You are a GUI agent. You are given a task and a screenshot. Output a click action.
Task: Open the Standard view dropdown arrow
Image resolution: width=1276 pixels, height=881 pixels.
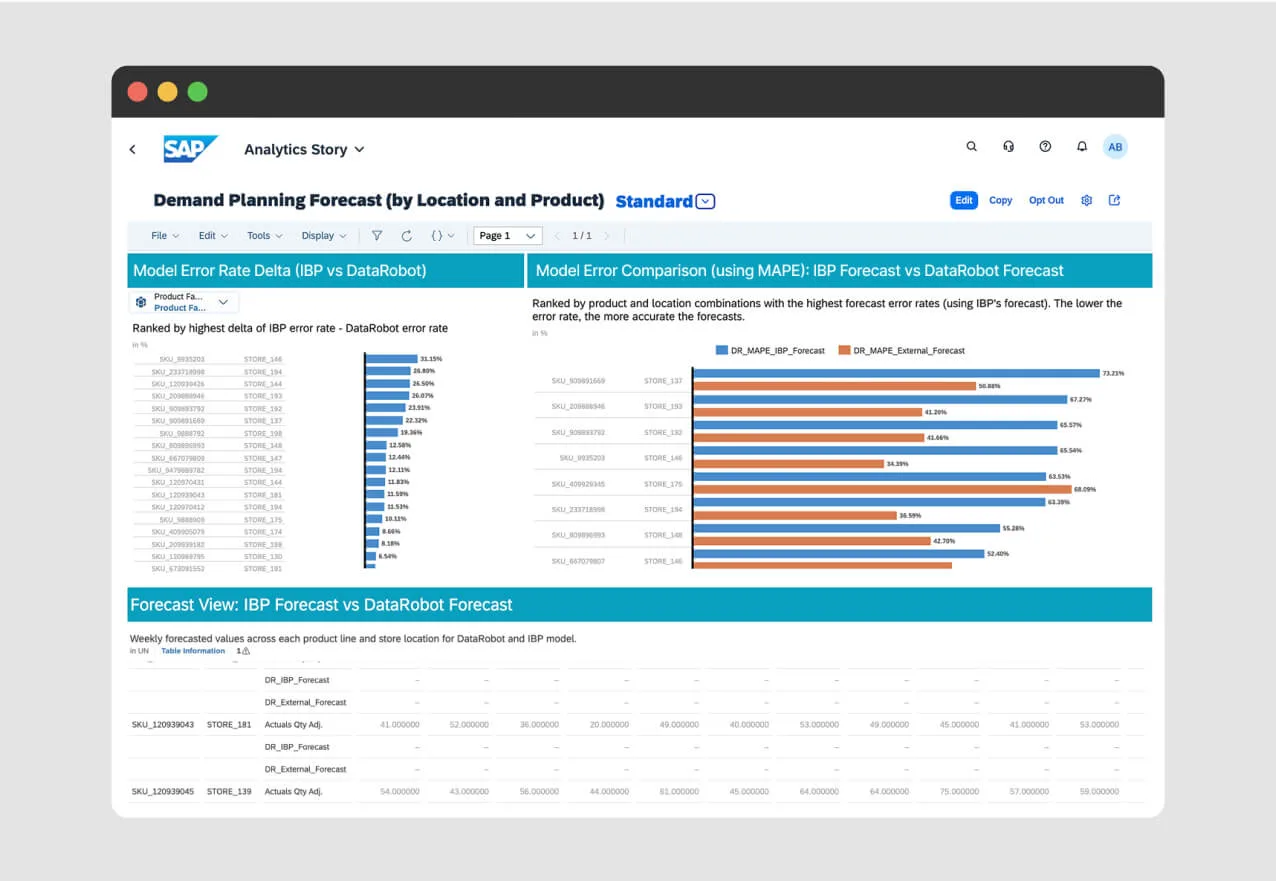[x=706, y=201]
